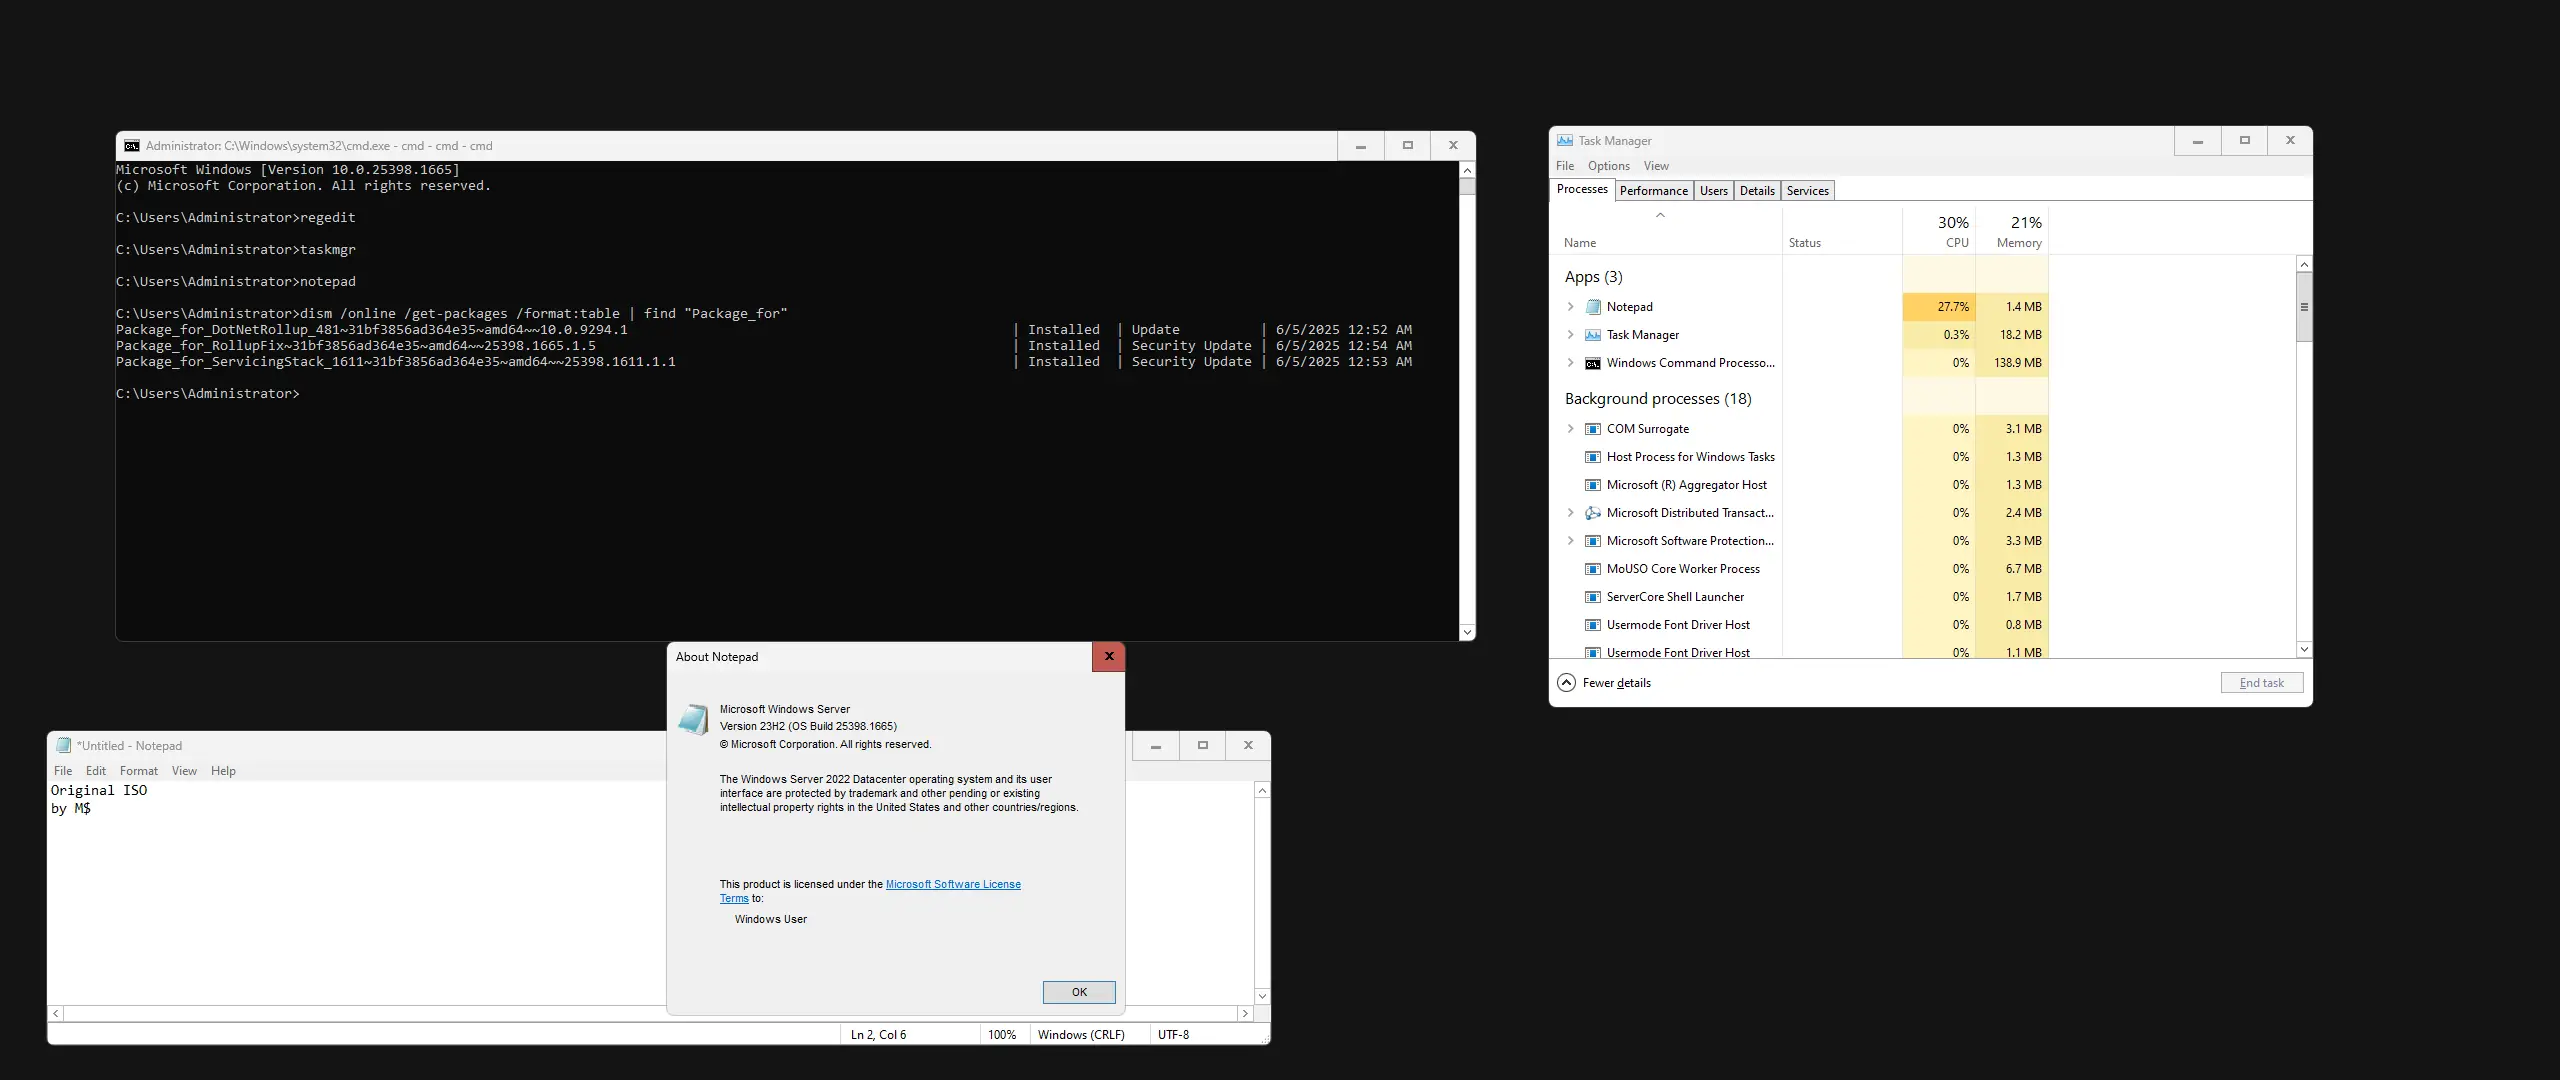Click the Notepad icon in Untitled title bar
This screenshot has width=2560, height=1080.
(64, 746)
